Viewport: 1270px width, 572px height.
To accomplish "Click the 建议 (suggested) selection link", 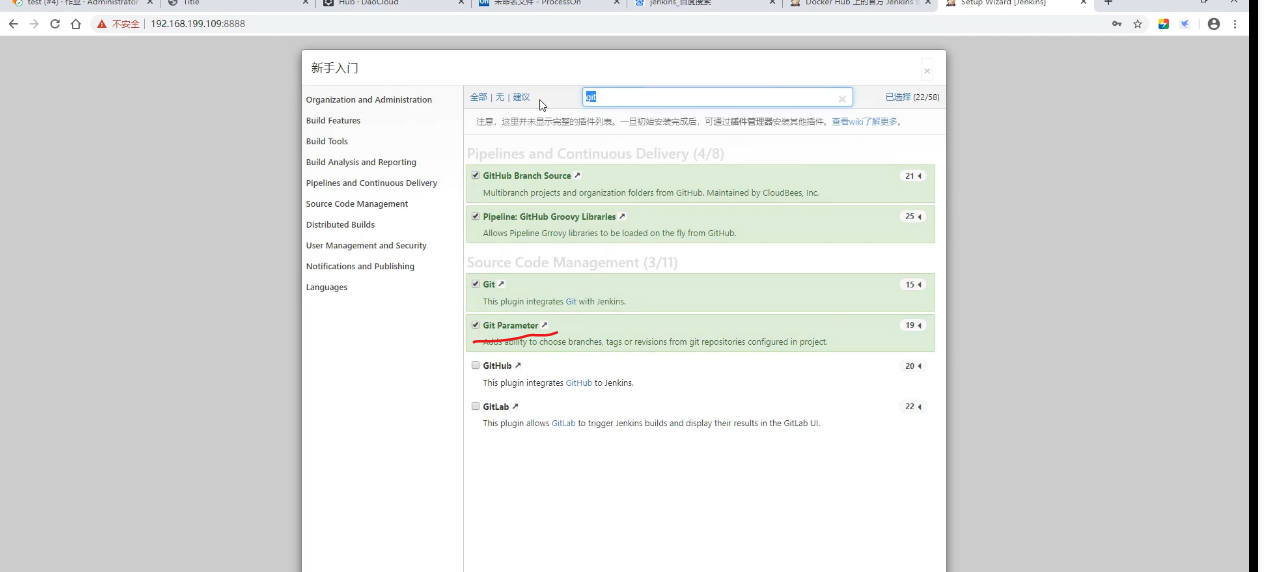I will point(521,97).
